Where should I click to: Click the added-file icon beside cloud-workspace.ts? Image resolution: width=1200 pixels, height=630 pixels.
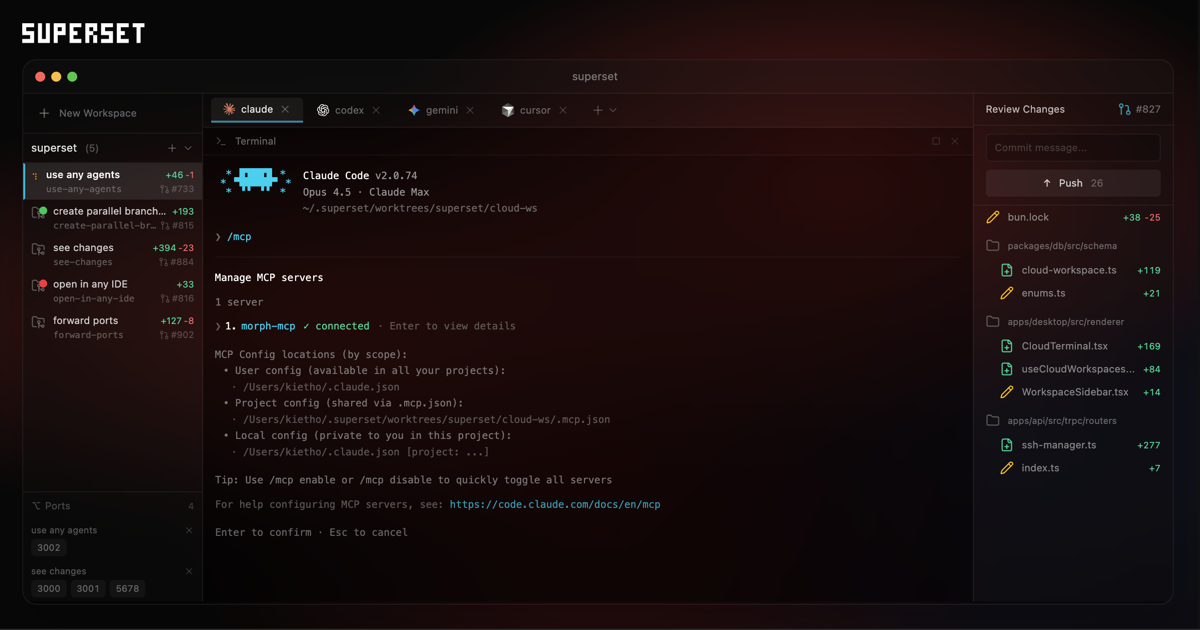(x=1006, y=270)
